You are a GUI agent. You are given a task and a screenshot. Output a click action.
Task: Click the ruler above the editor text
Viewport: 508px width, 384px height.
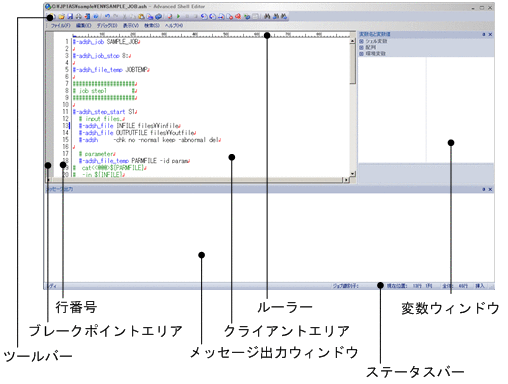(x=211, y=35)
